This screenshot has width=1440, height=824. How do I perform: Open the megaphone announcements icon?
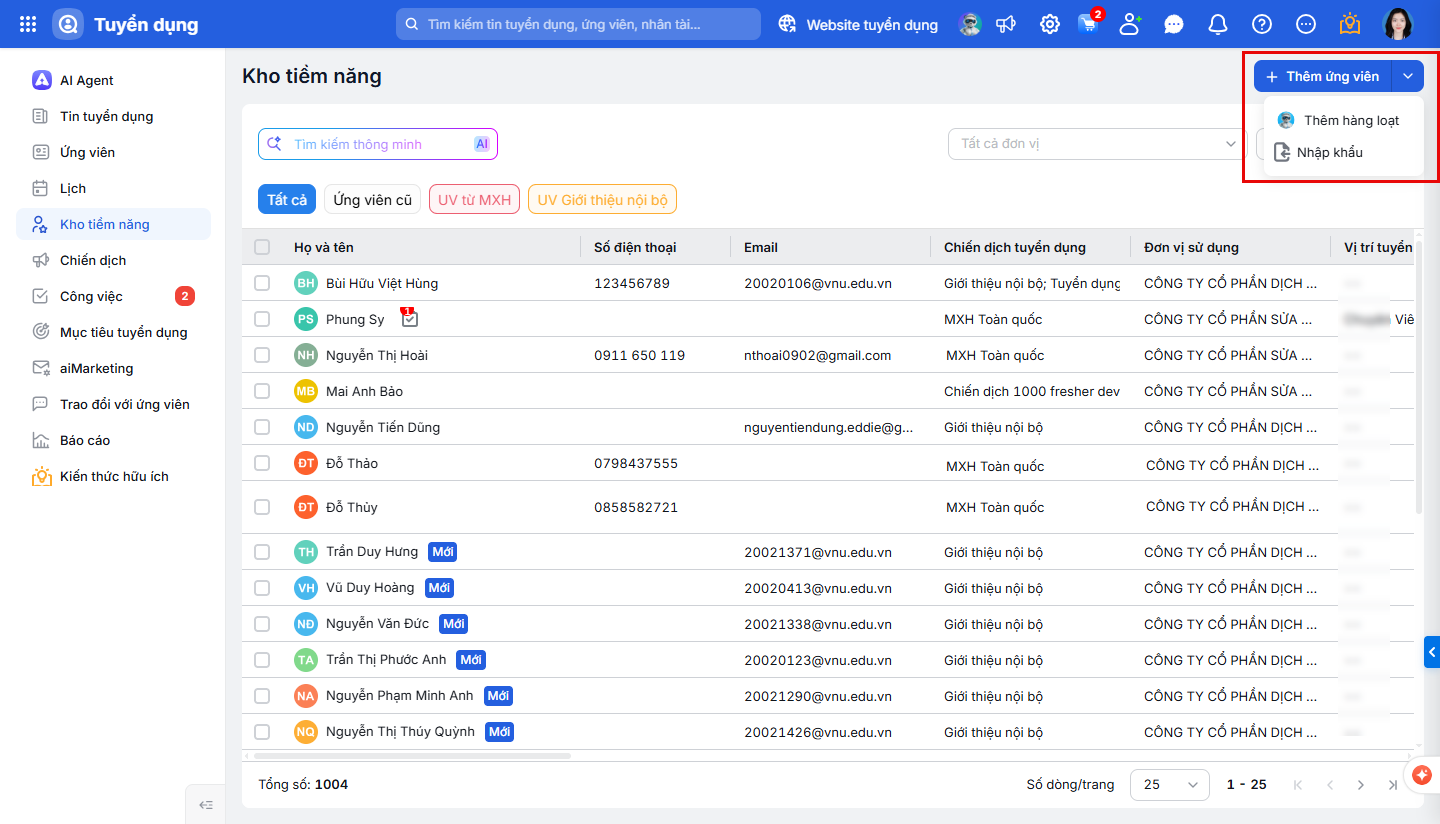coord(1008,24)
